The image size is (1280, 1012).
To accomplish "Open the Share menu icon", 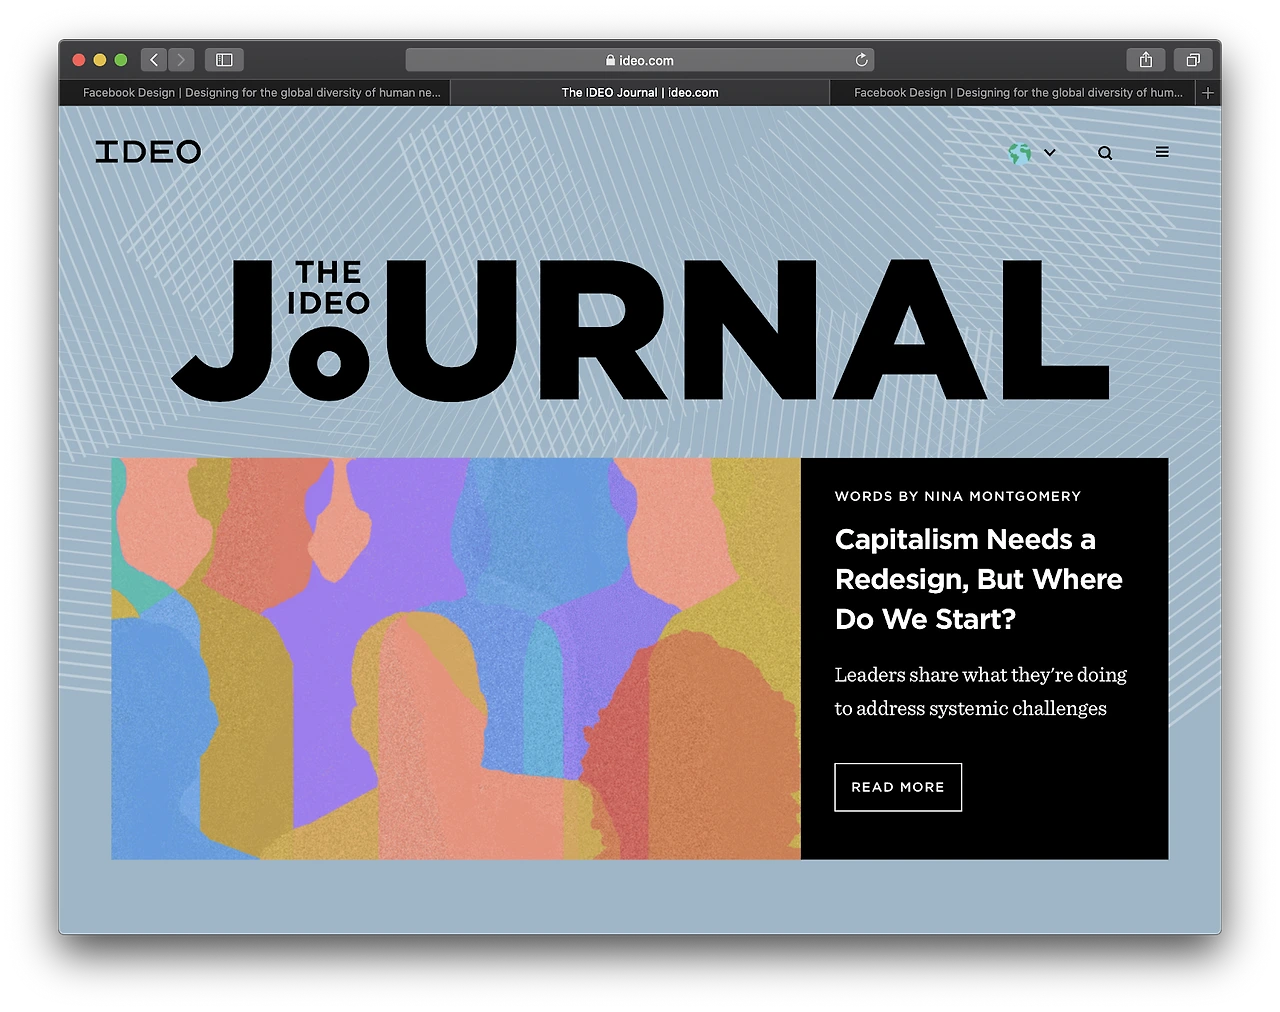I will pyautogui.click(x=1146, y=60).
